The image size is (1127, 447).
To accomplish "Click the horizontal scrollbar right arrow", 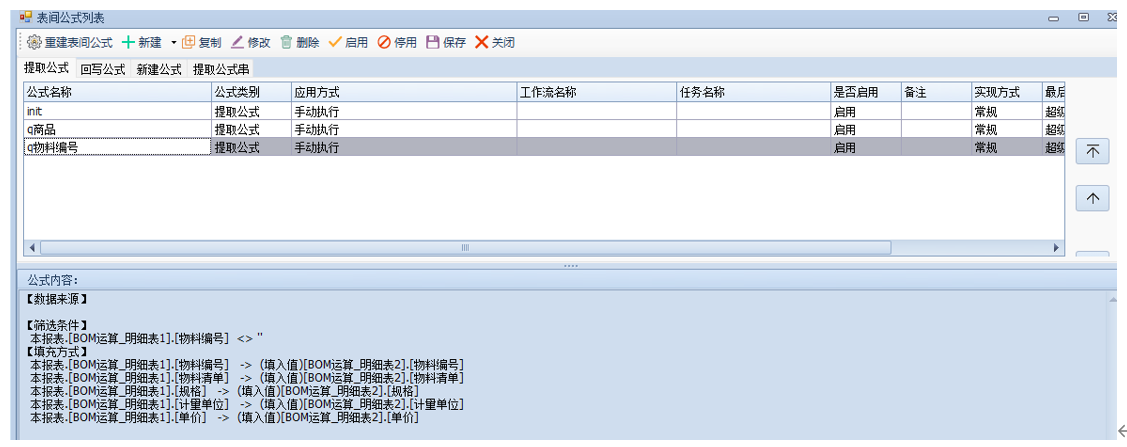I will tap(1057, 248).
